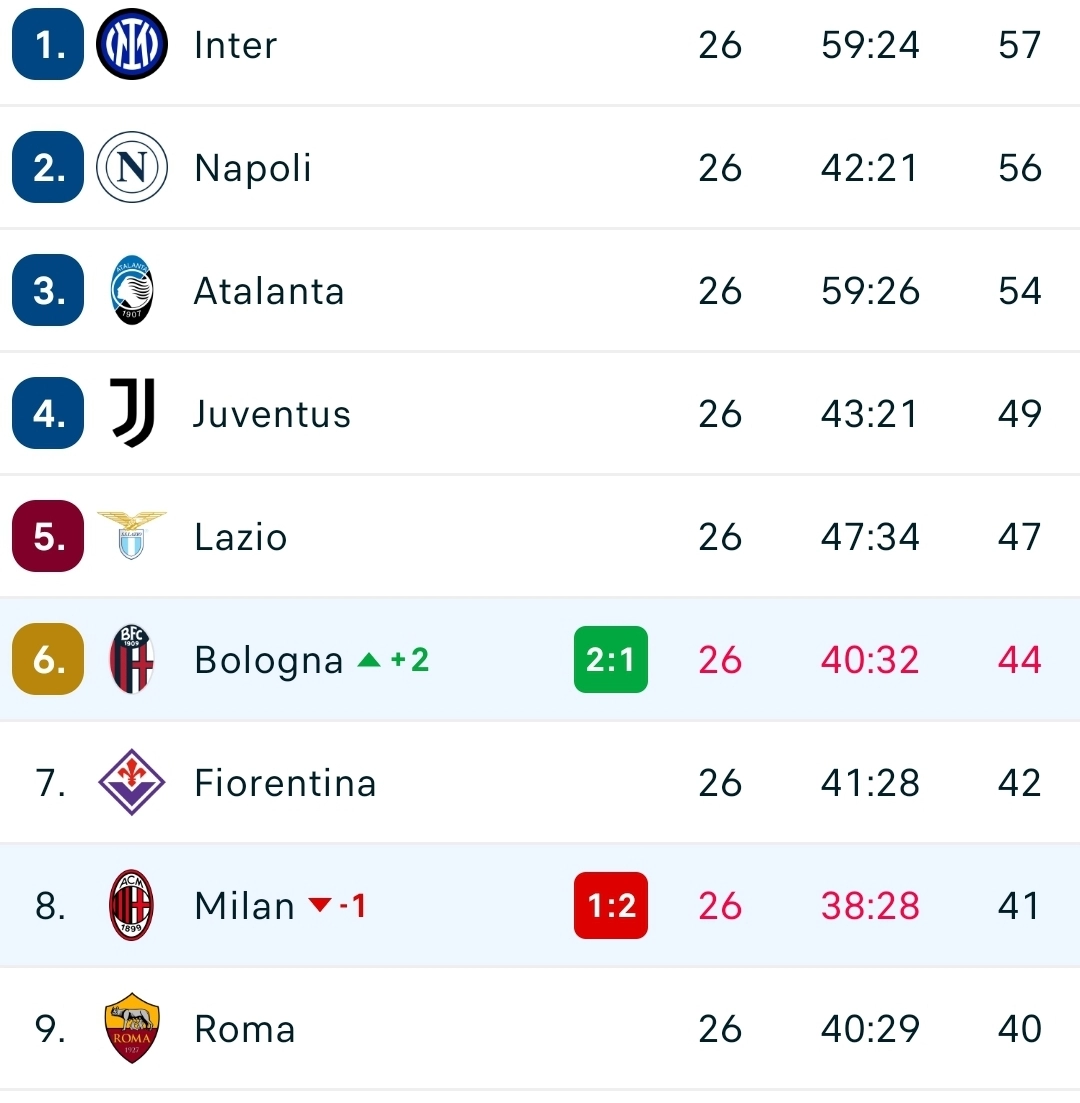Tap the gold rank 6 position badge

[48, 659]
